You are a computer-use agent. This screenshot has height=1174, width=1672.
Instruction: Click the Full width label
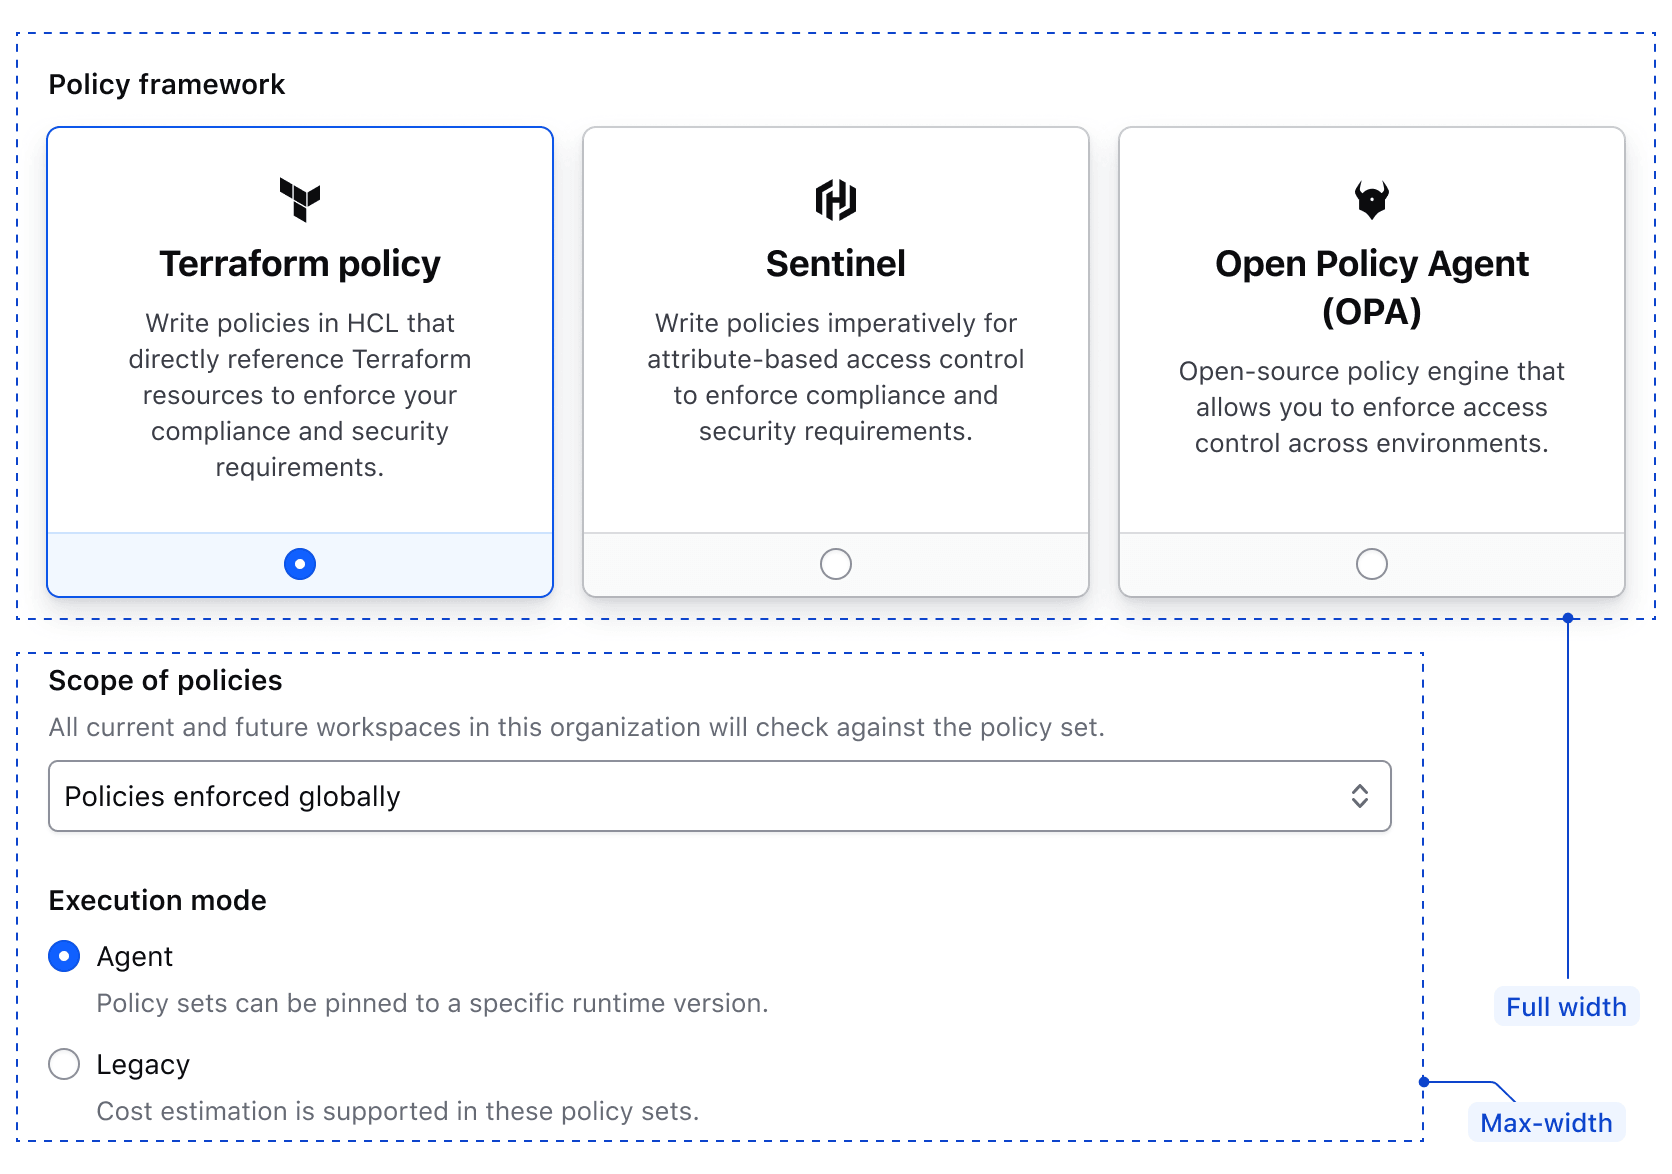(1565, 1007)
